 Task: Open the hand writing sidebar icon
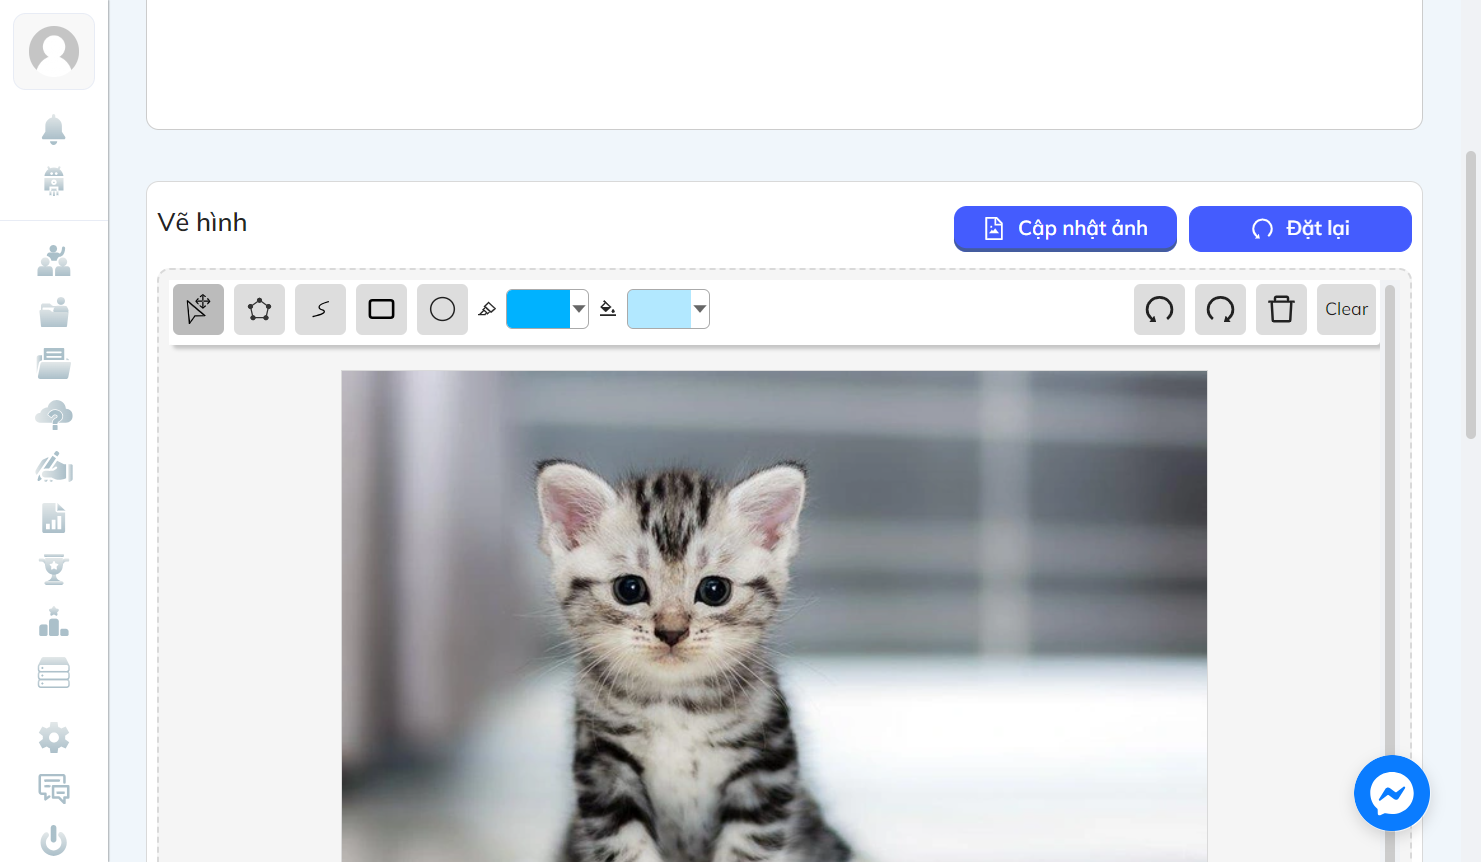(x=54, y=467)
